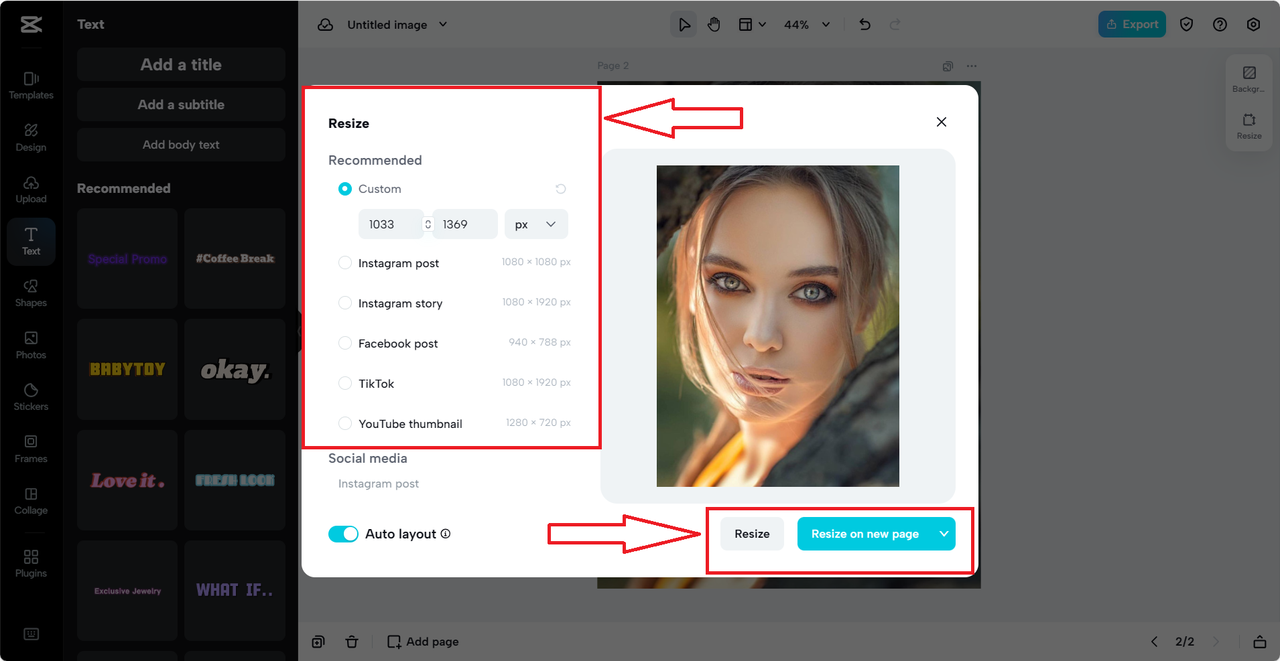Choose the FRESH LOOK text style
1280x661 pixels.
click(x=235, y=480)
